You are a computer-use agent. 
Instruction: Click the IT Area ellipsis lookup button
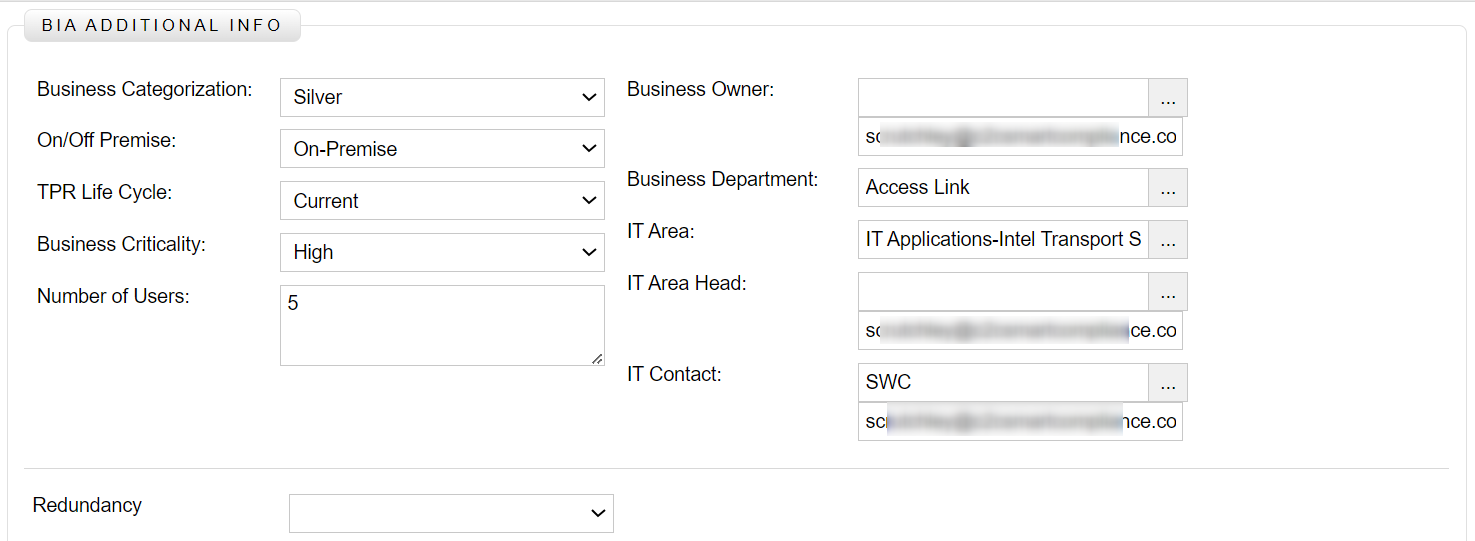coord(1168,240)
